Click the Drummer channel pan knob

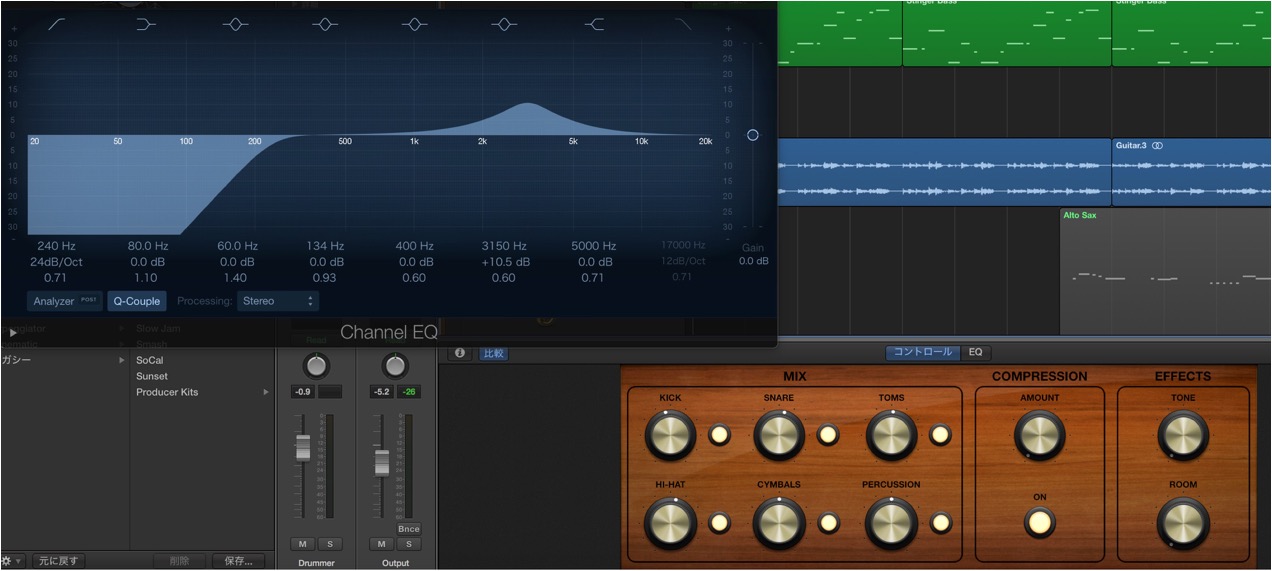coord(316,366)
